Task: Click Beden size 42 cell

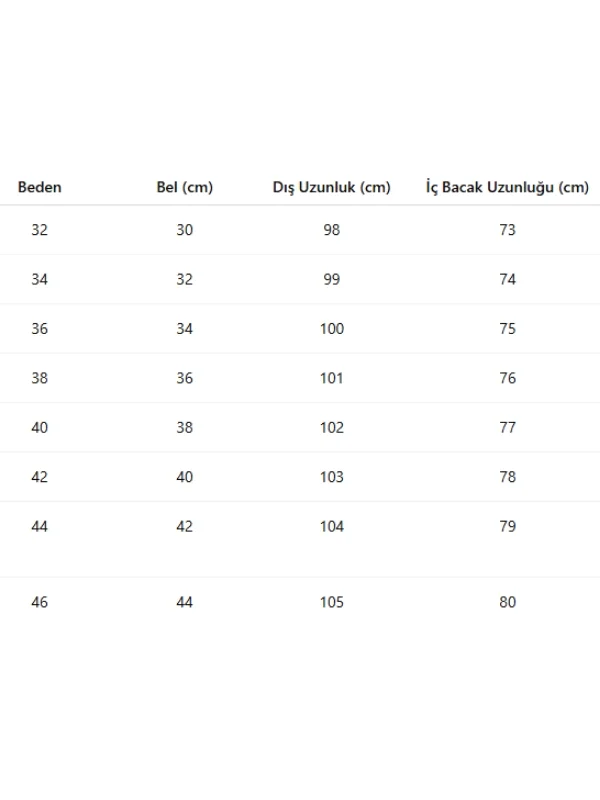Action: pyautogui.click(x=40, y=477)
